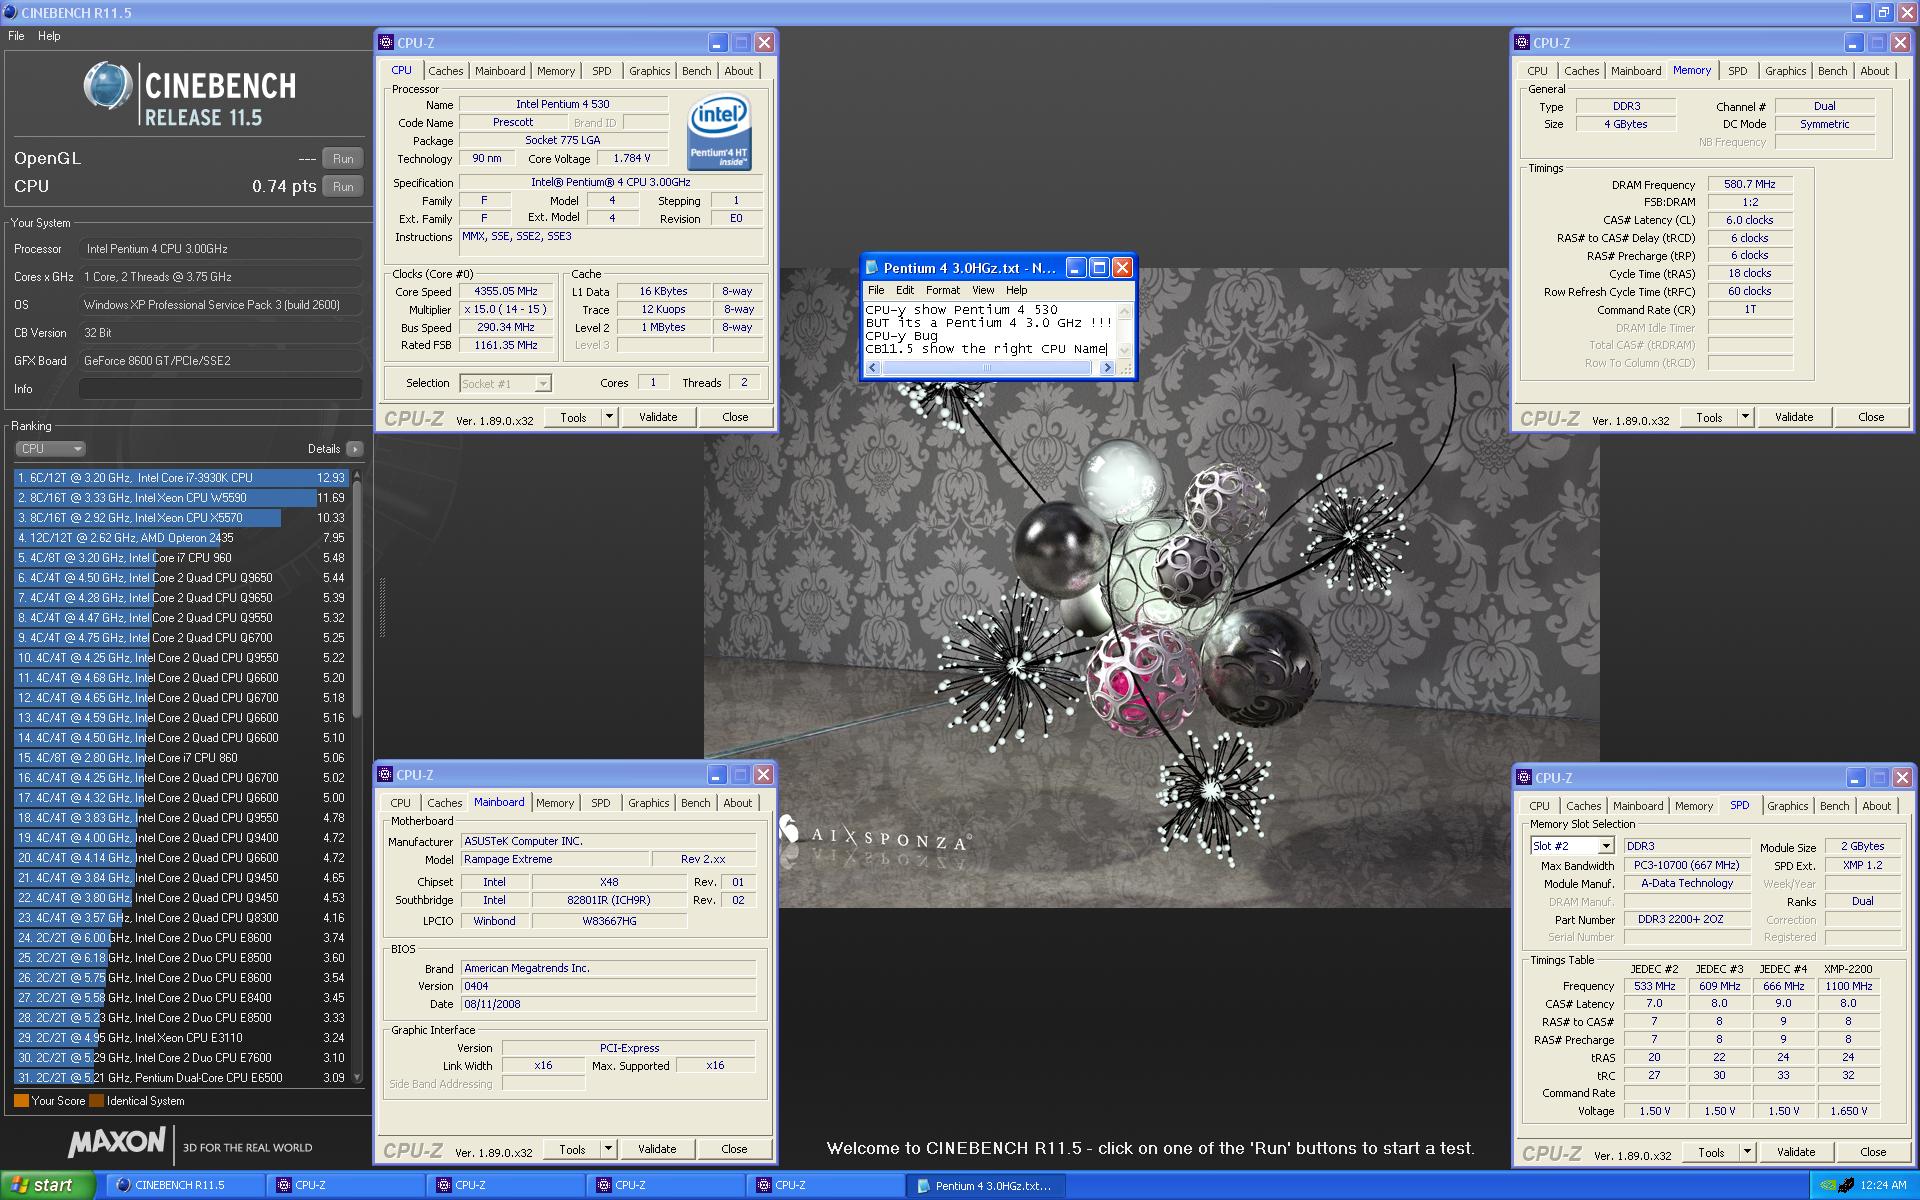
Task: Select the Xeon CPU W5590 ranking row
Action: click(180, 498)
